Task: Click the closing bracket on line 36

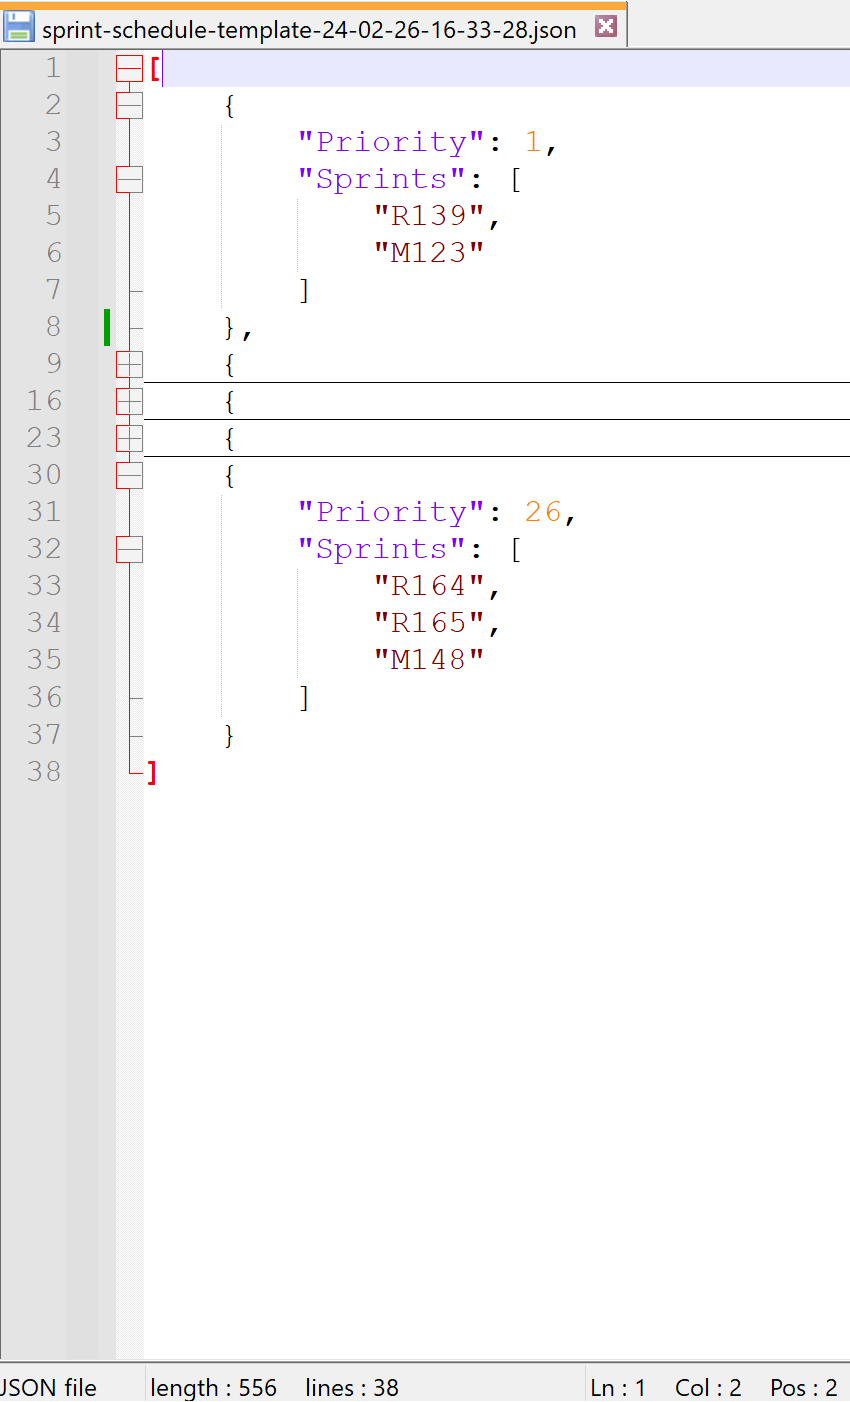Action: point(305,698)
